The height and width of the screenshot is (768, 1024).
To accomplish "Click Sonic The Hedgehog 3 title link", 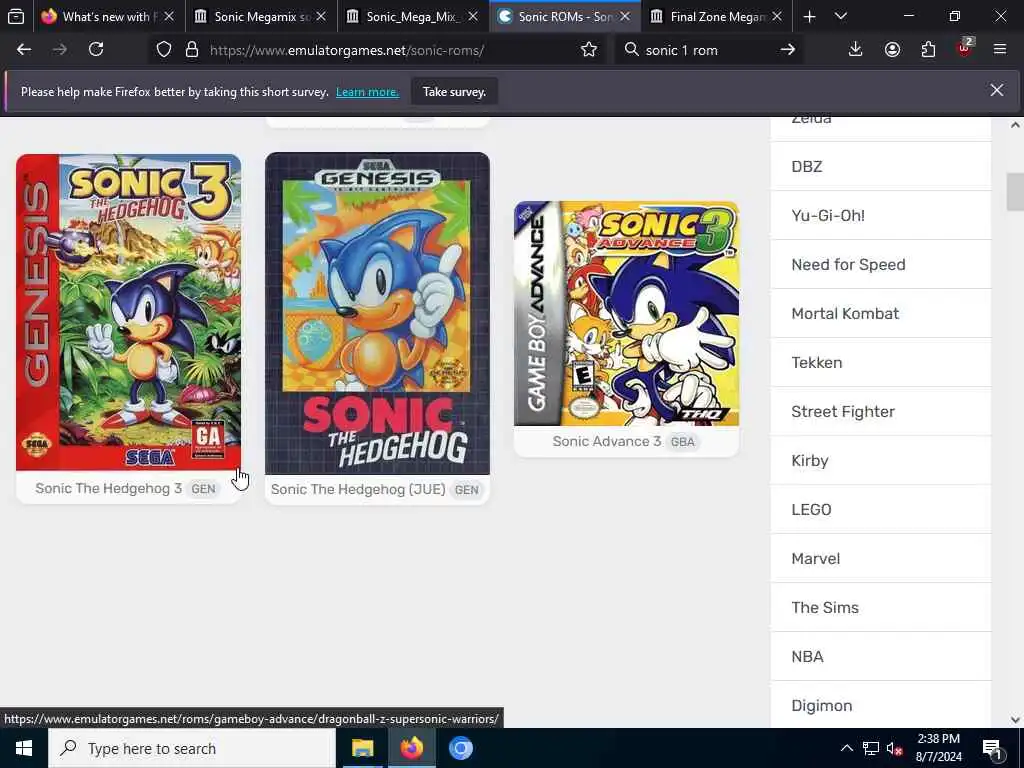I will [x=108, y=488].
